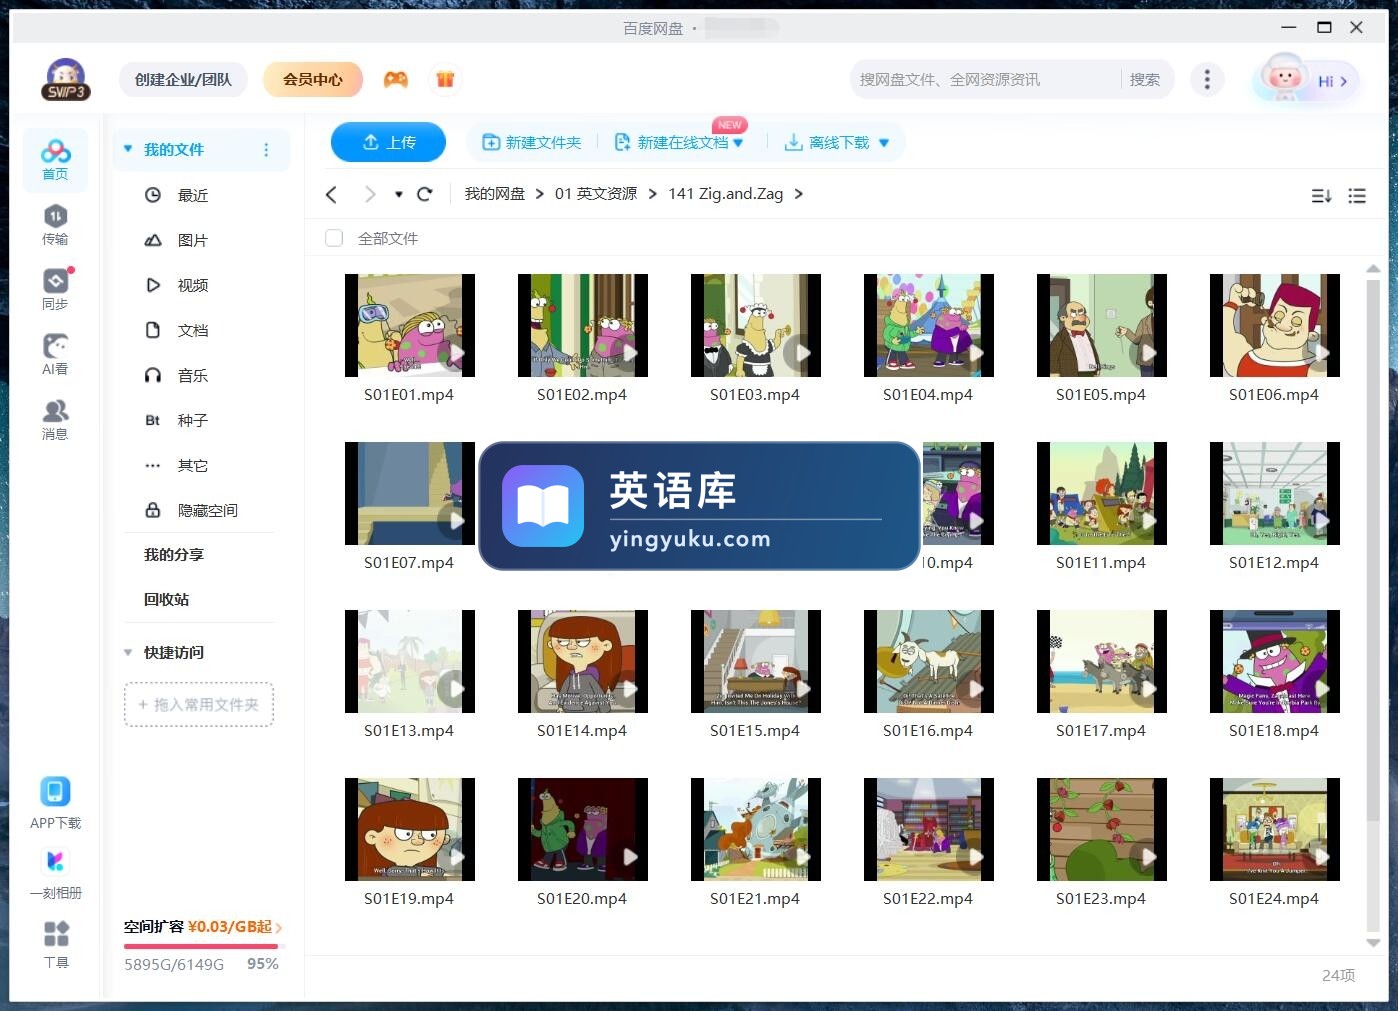
Task: Go forward with the right arrow
Action: point(370,194)
